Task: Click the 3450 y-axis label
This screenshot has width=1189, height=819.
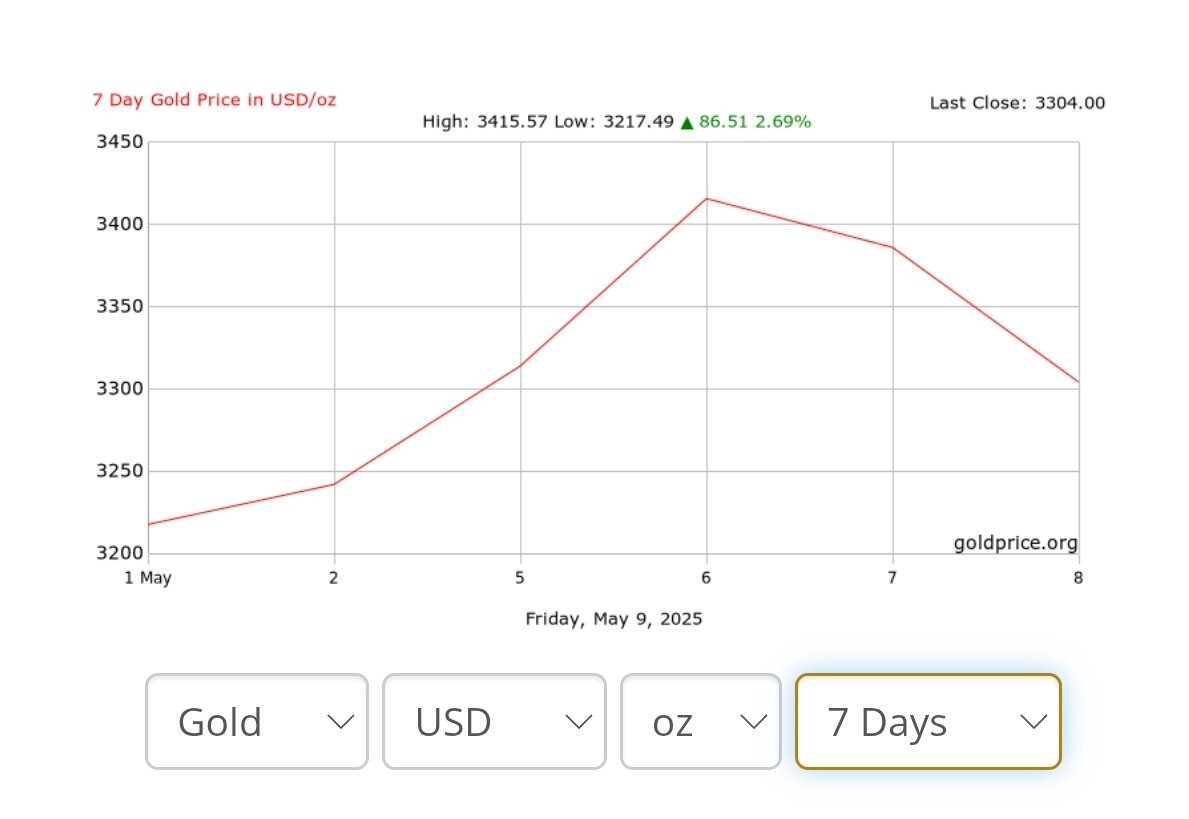Action: [x=119, y=142]
